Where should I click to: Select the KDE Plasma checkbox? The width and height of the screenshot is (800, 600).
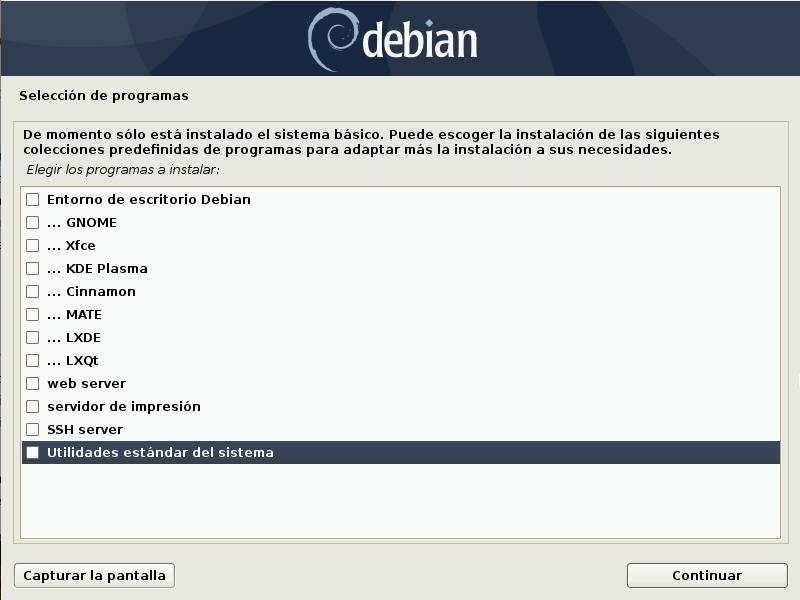[x=33, y=268]
